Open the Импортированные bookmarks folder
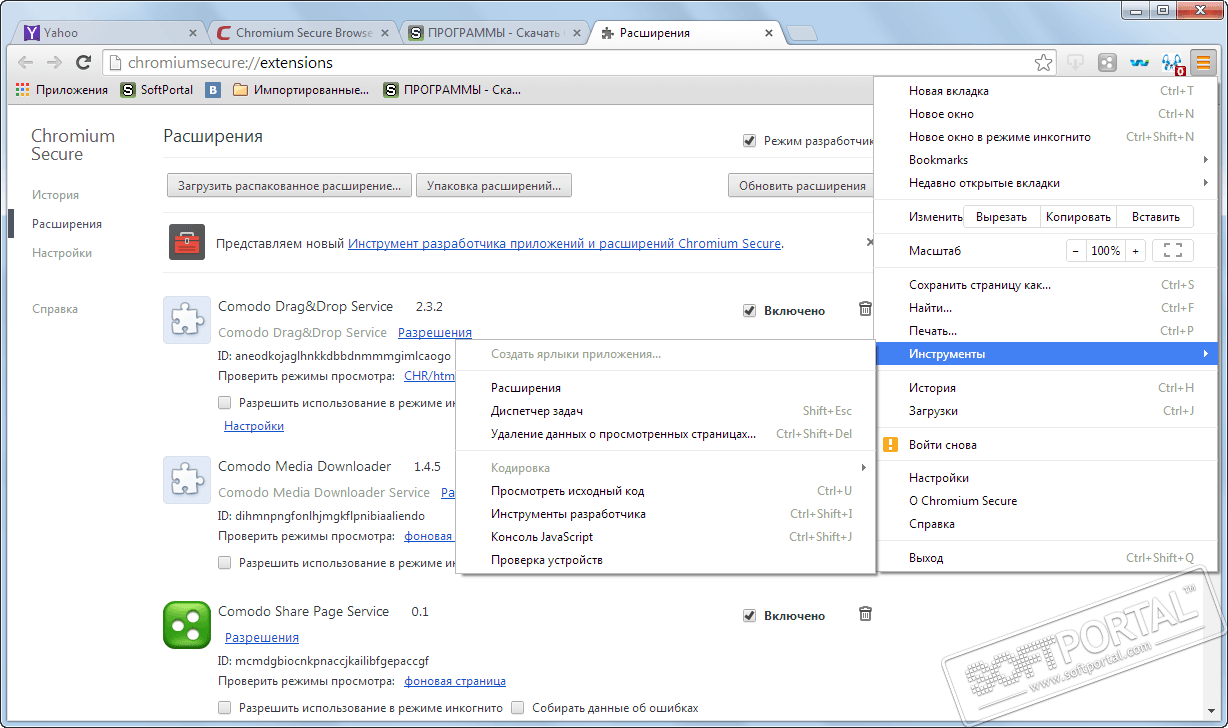The height and width of the screenshot is (728, 1228). click(300, 90)
